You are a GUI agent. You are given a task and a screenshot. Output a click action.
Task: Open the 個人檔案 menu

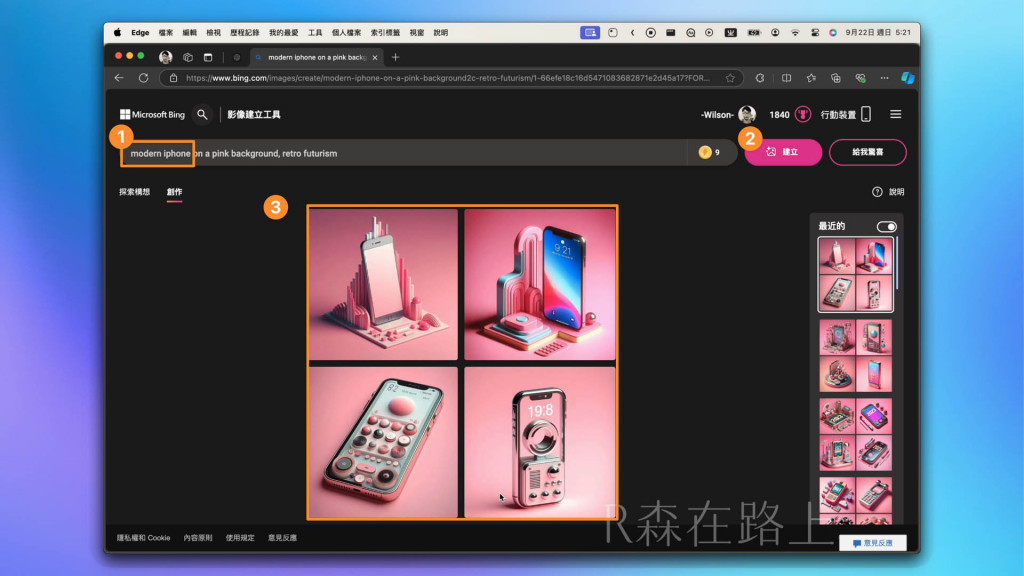click(x=346, y=32)
